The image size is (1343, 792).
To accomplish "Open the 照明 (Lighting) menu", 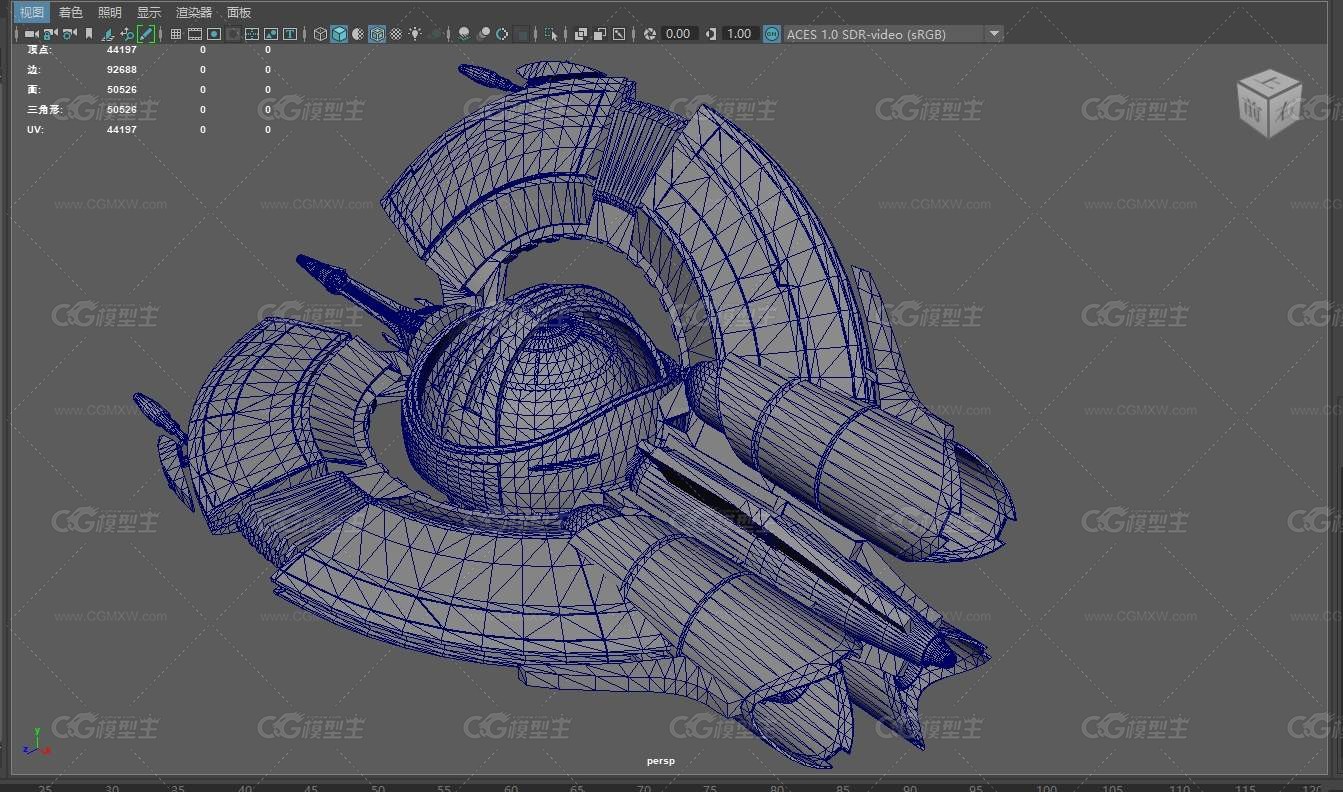I will (x=110, y=12).
